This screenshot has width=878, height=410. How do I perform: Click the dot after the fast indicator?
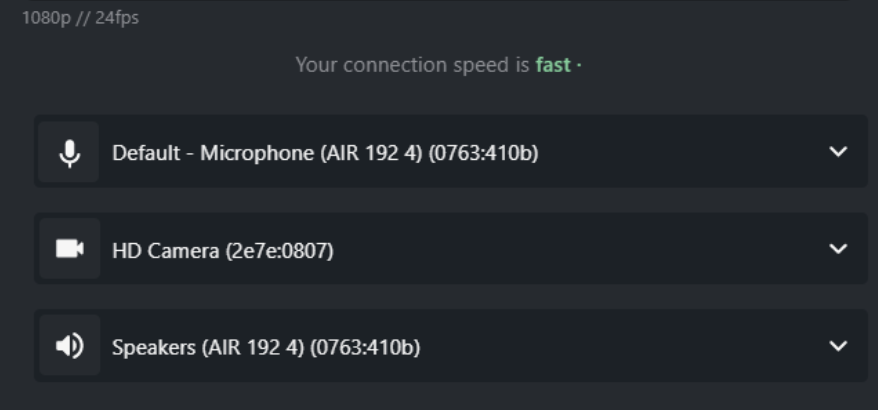(x=579, y=66)
